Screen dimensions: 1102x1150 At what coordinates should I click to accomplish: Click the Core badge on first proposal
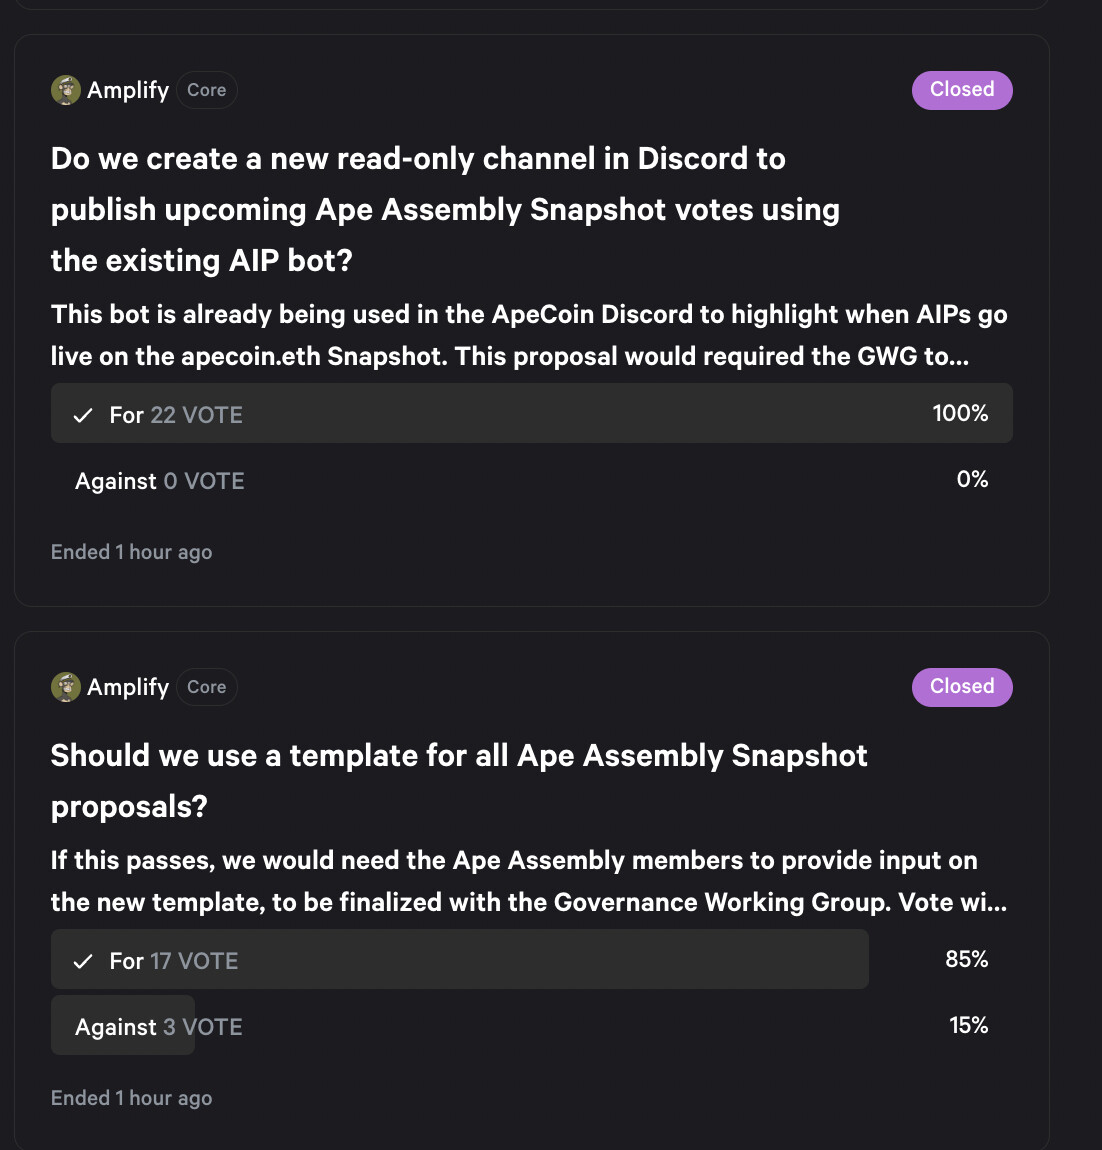[207, 90]
